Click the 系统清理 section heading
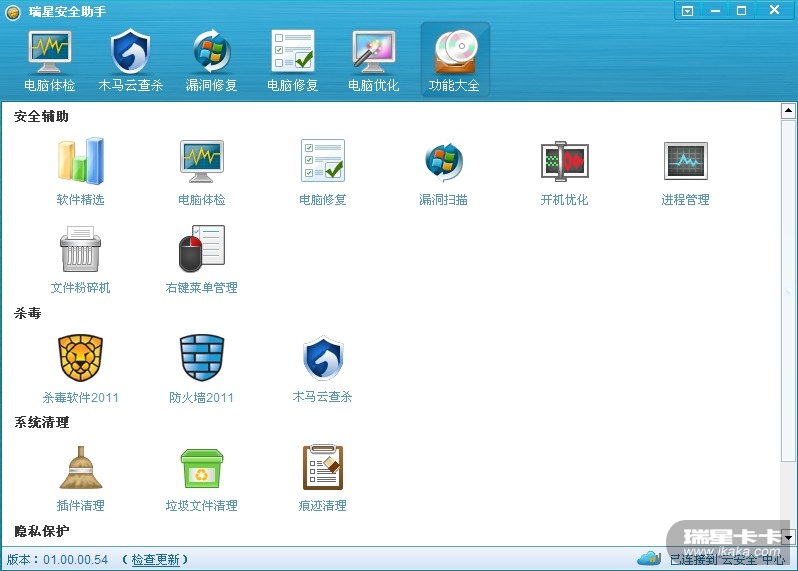798x571 pixels. (x=41, y=422)
